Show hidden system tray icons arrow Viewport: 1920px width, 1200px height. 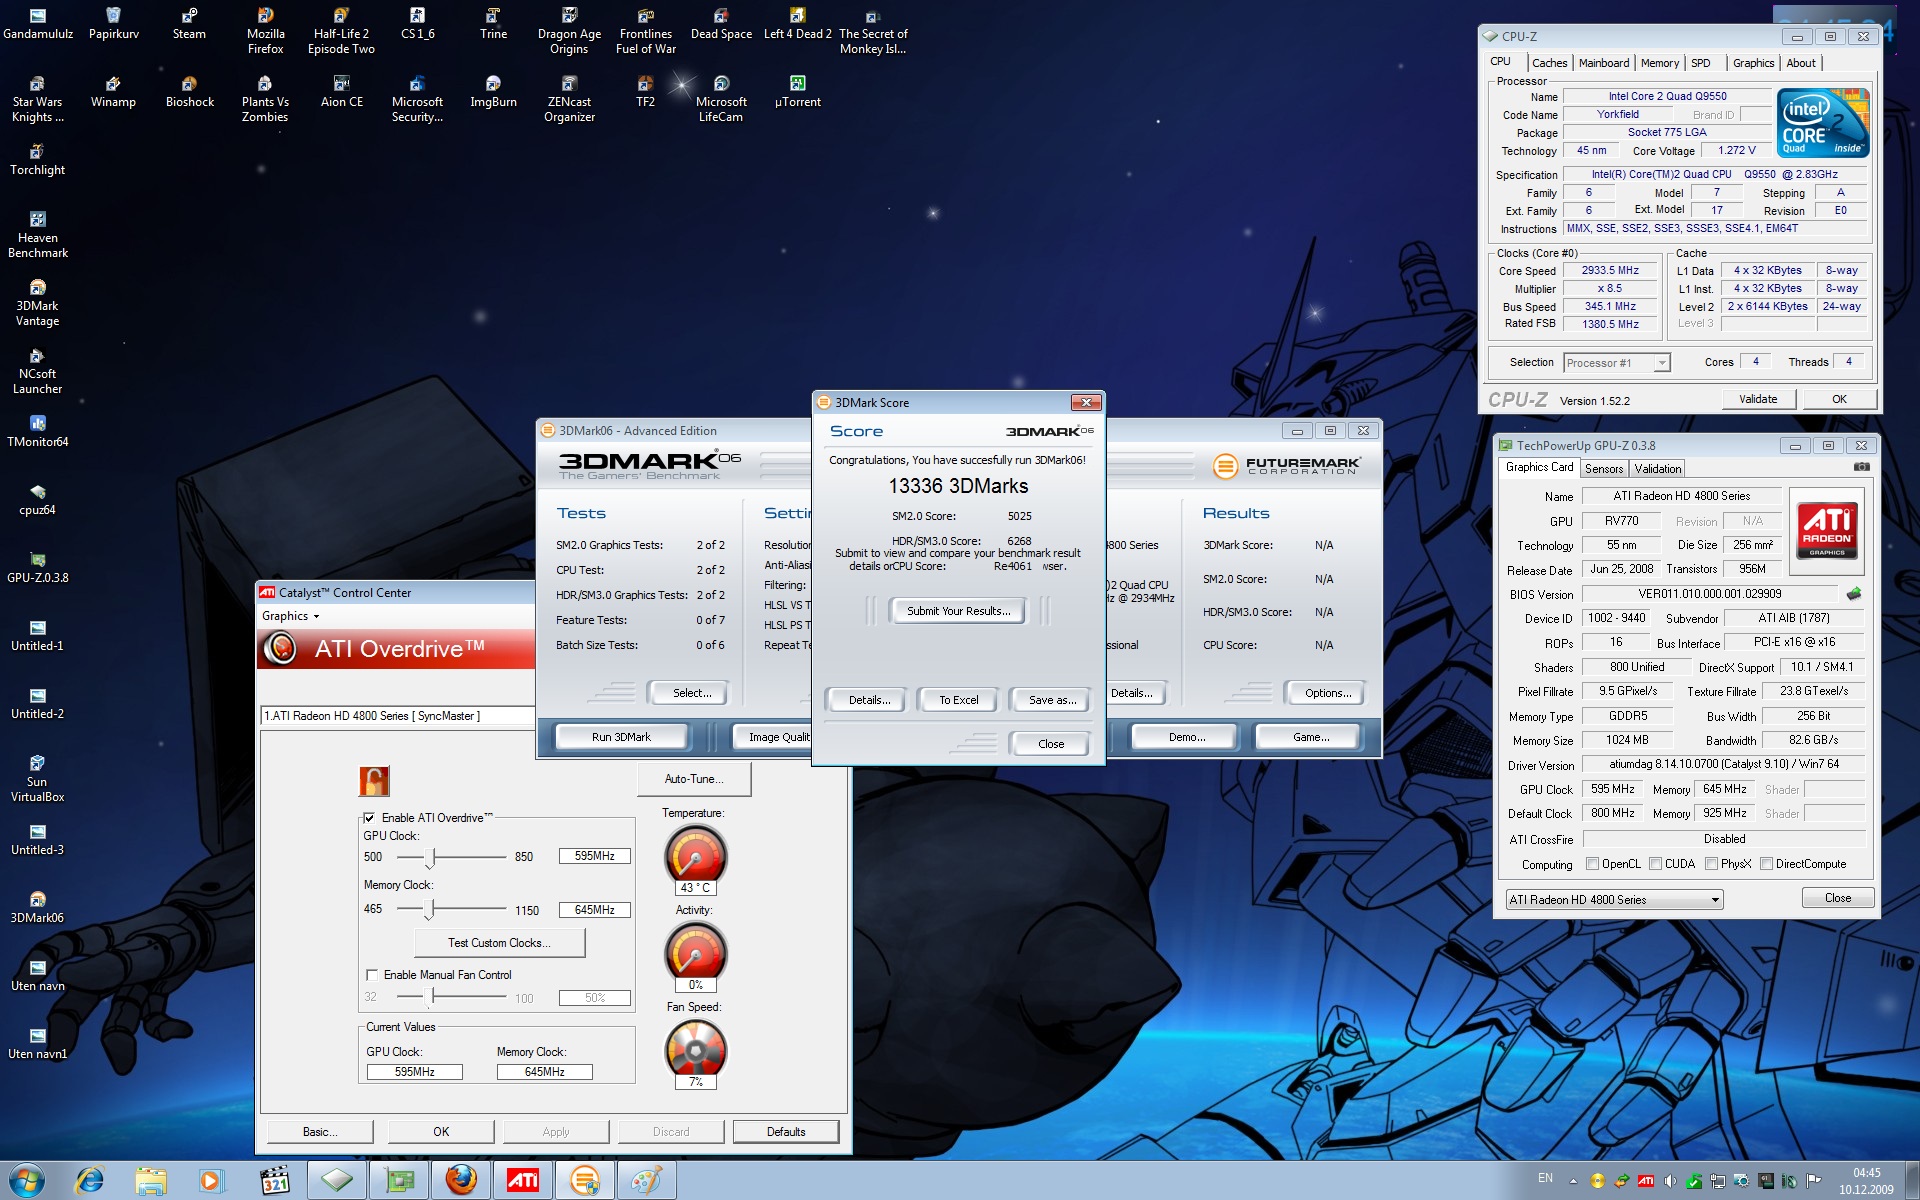[1573, 1181]
